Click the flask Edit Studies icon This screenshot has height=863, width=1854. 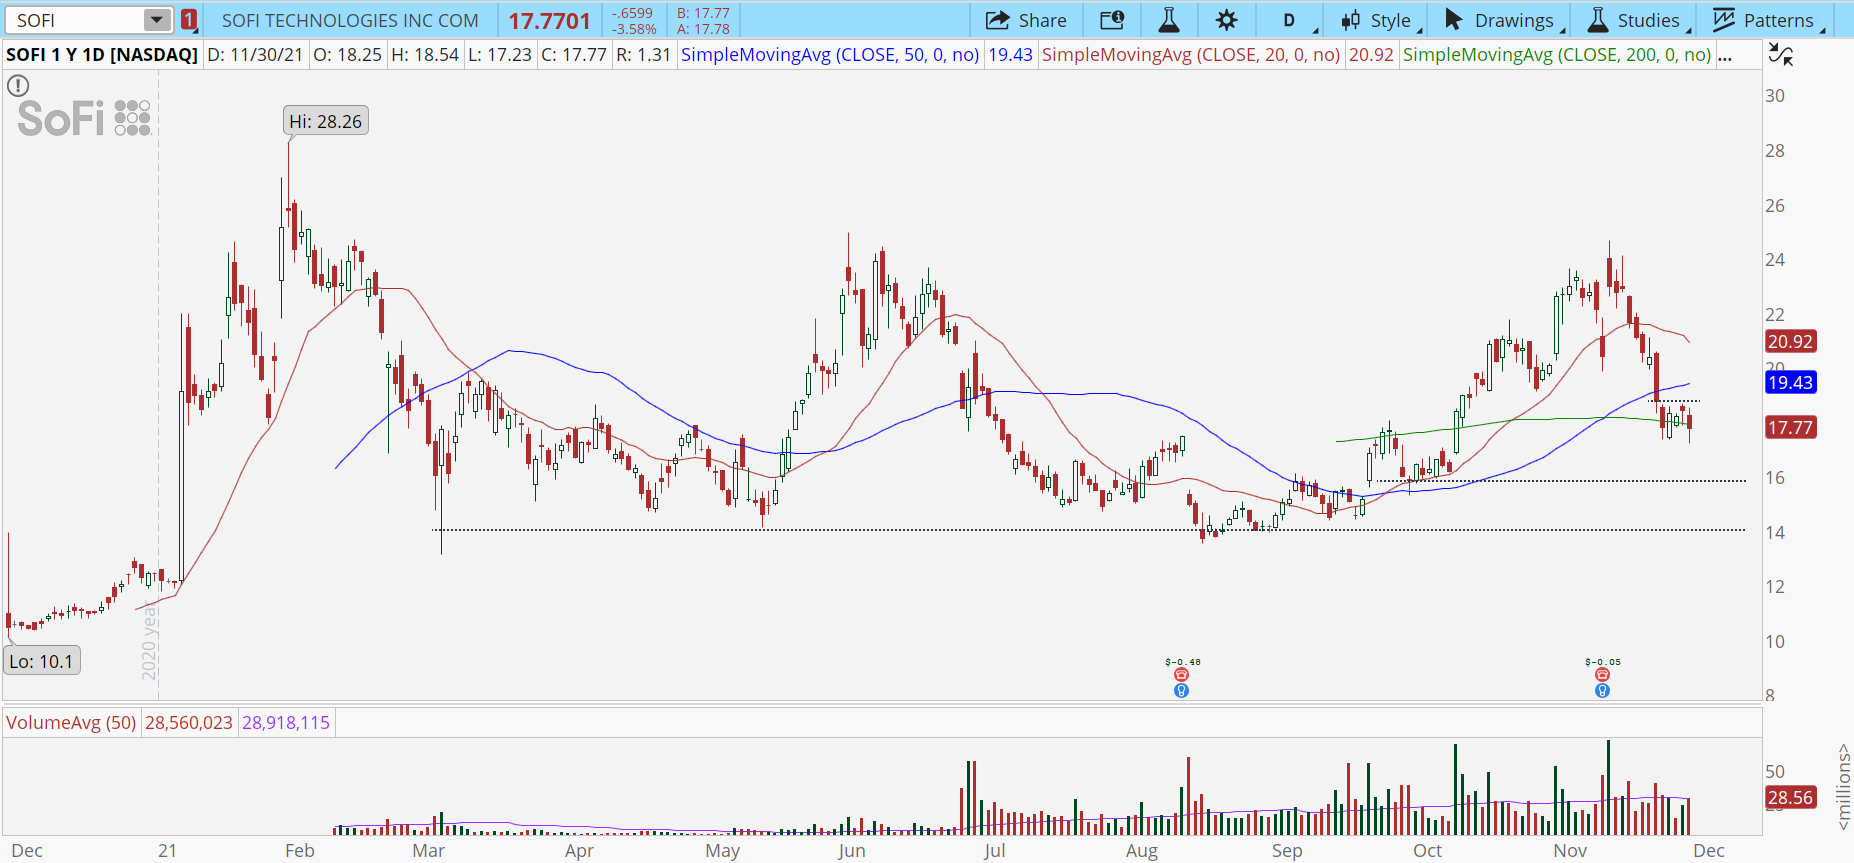(1168, 20)
